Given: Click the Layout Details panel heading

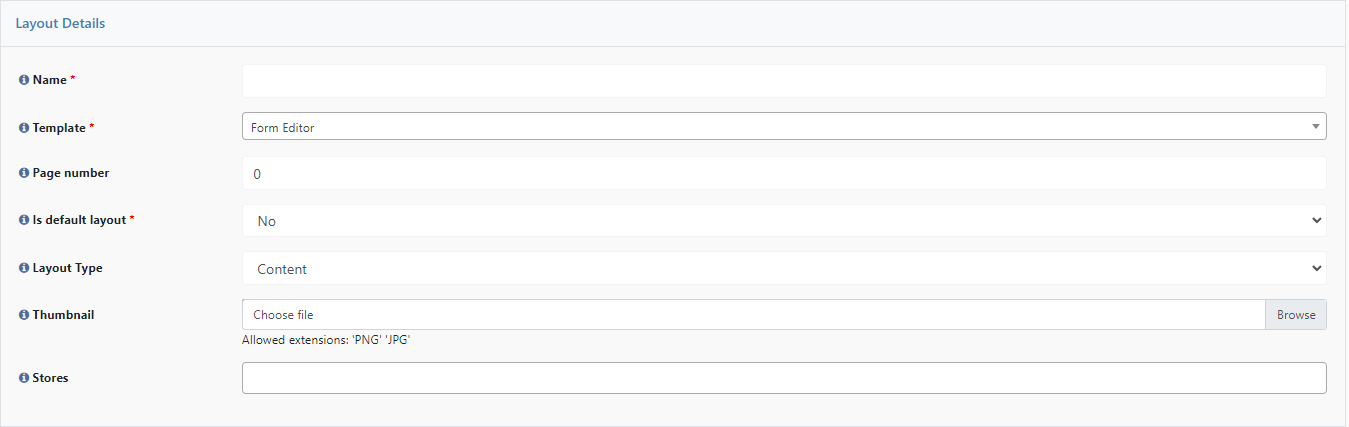Looking at the screenshot, I should pyautogui.click(x=60, y=23).
